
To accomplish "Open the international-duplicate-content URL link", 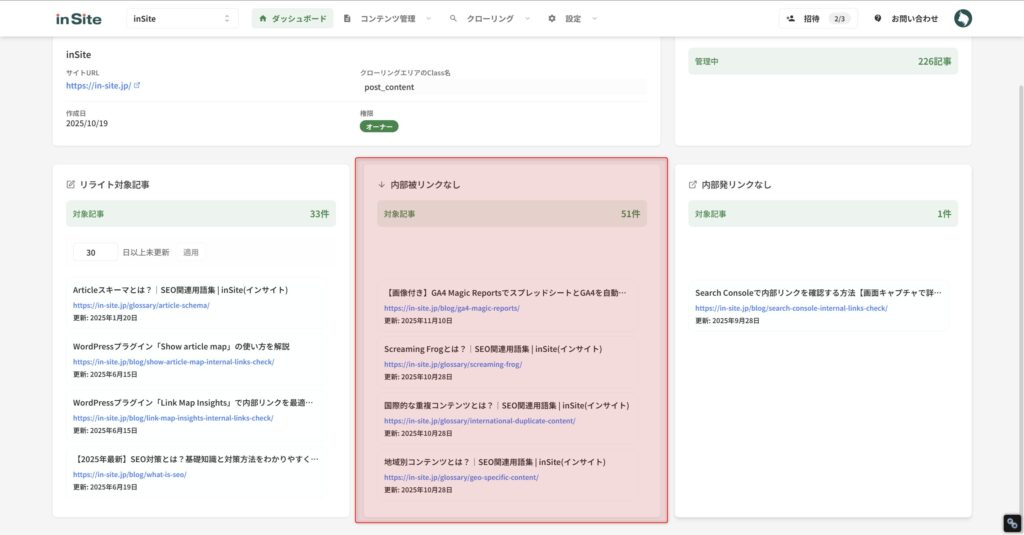I will [x=480, y=421].
